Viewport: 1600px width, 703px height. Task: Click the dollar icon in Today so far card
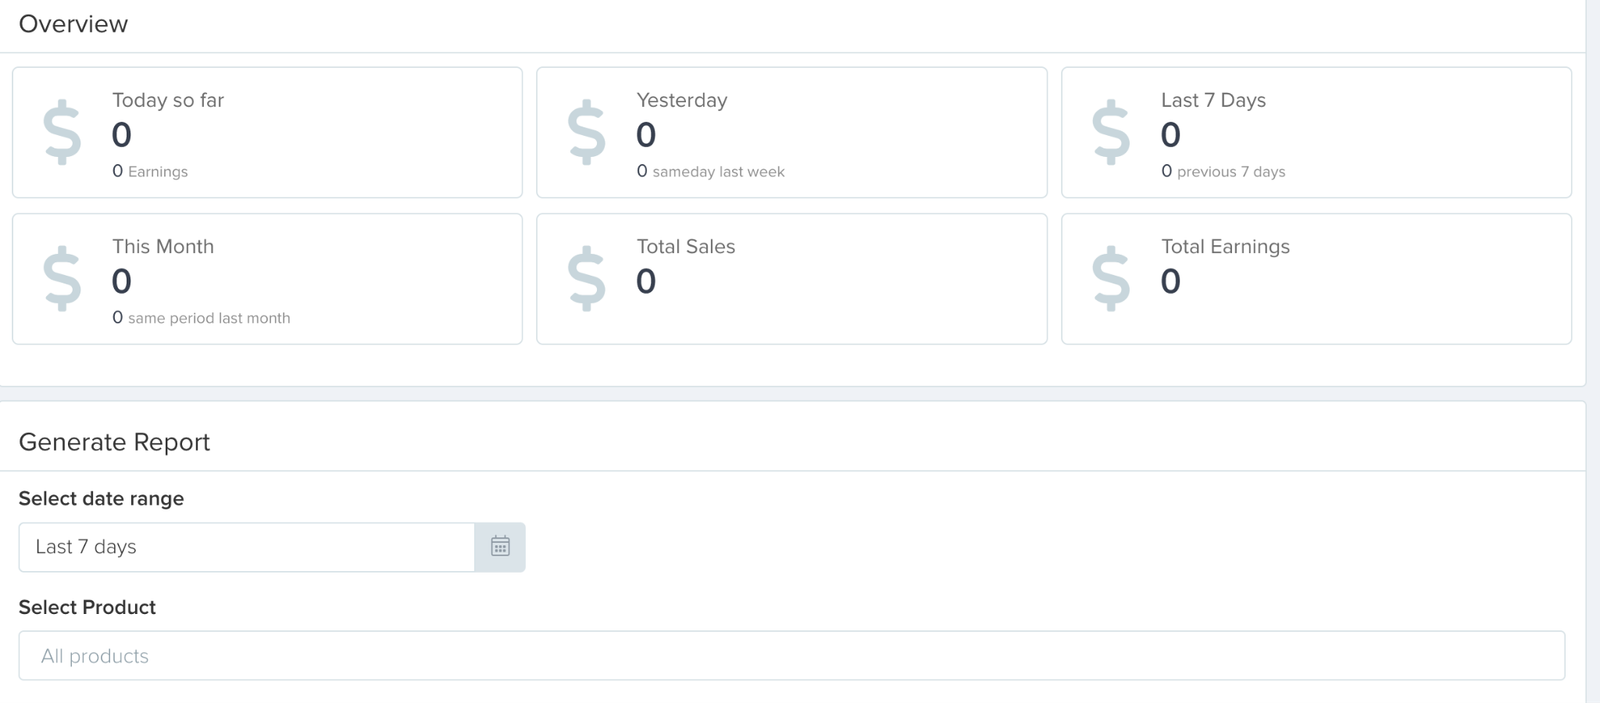(62, 132)
